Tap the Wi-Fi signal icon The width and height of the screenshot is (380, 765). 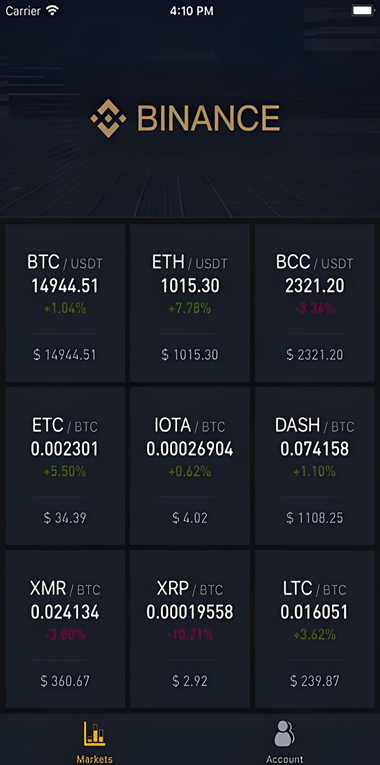point(52,10)
